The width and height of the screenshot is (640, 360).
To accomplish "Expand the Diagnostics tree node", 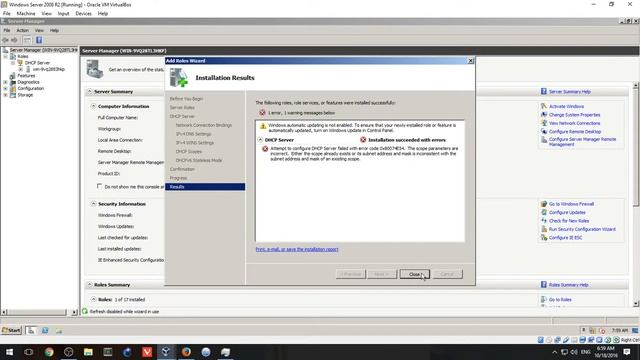I will (6, 82).
